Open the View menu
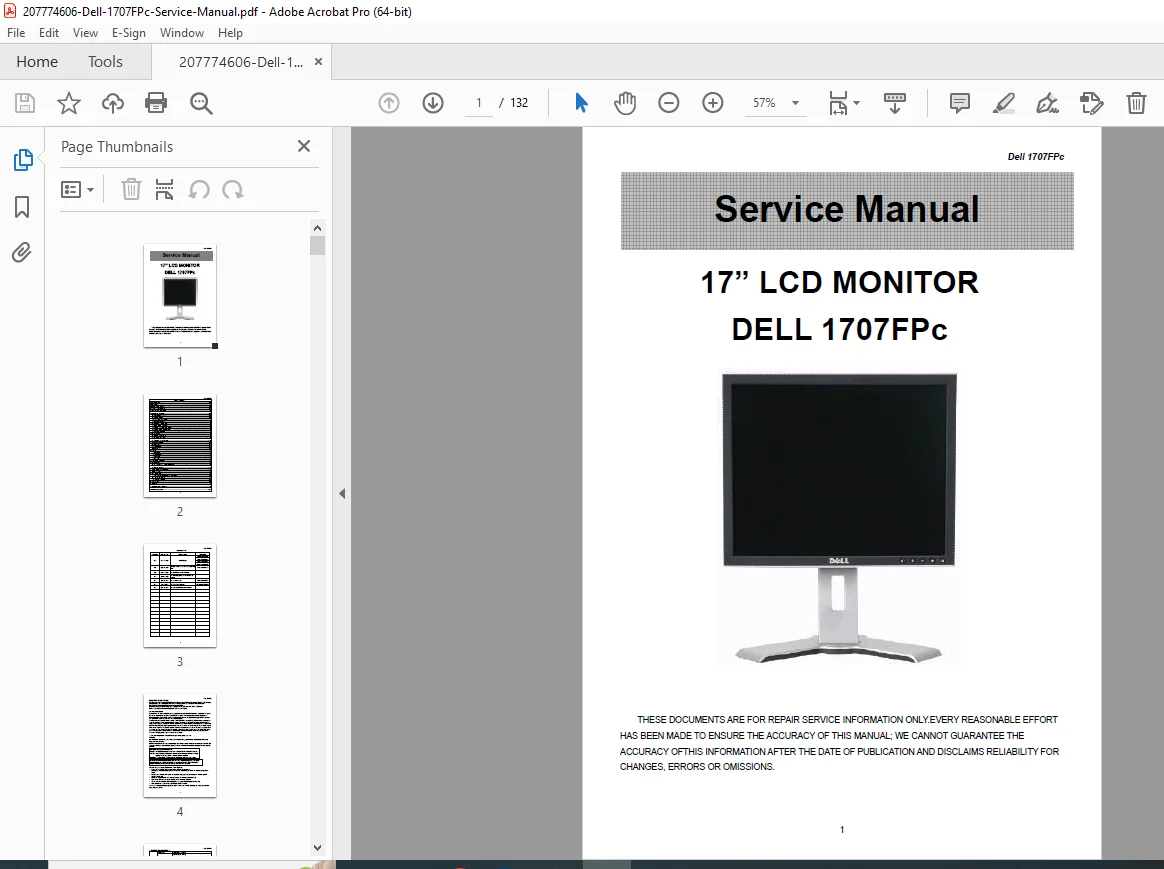Viewport: 1164px width, 869px height. click(x=85, y=33)
